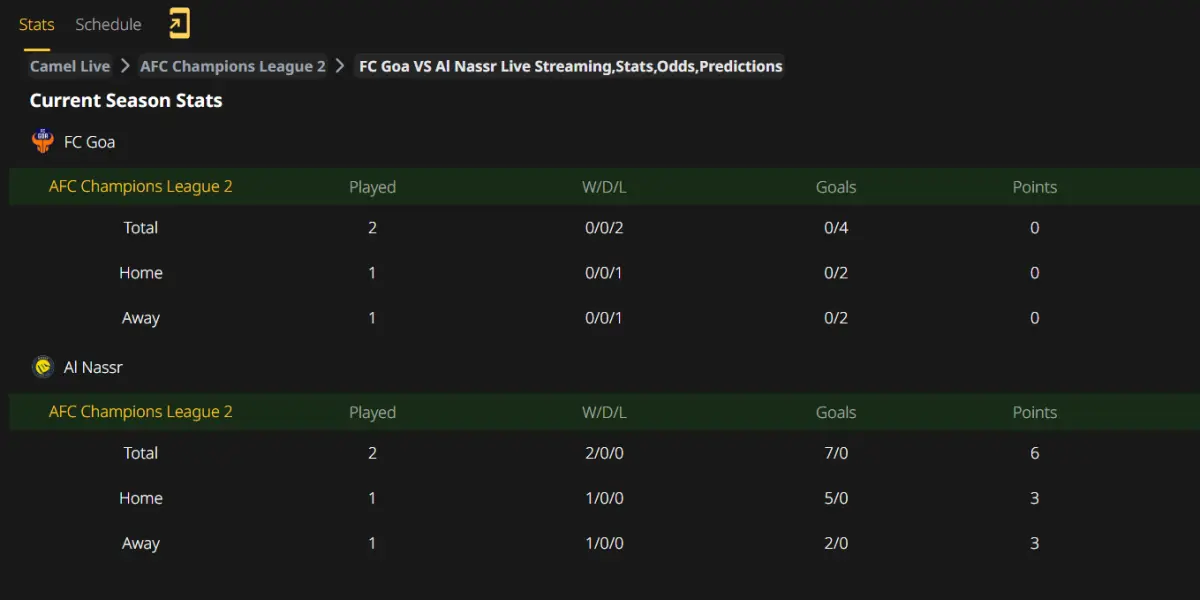
Task: Click the W/D/L column header in Al Nassr table
Action: pyautogui.click(x=604, y=412)
